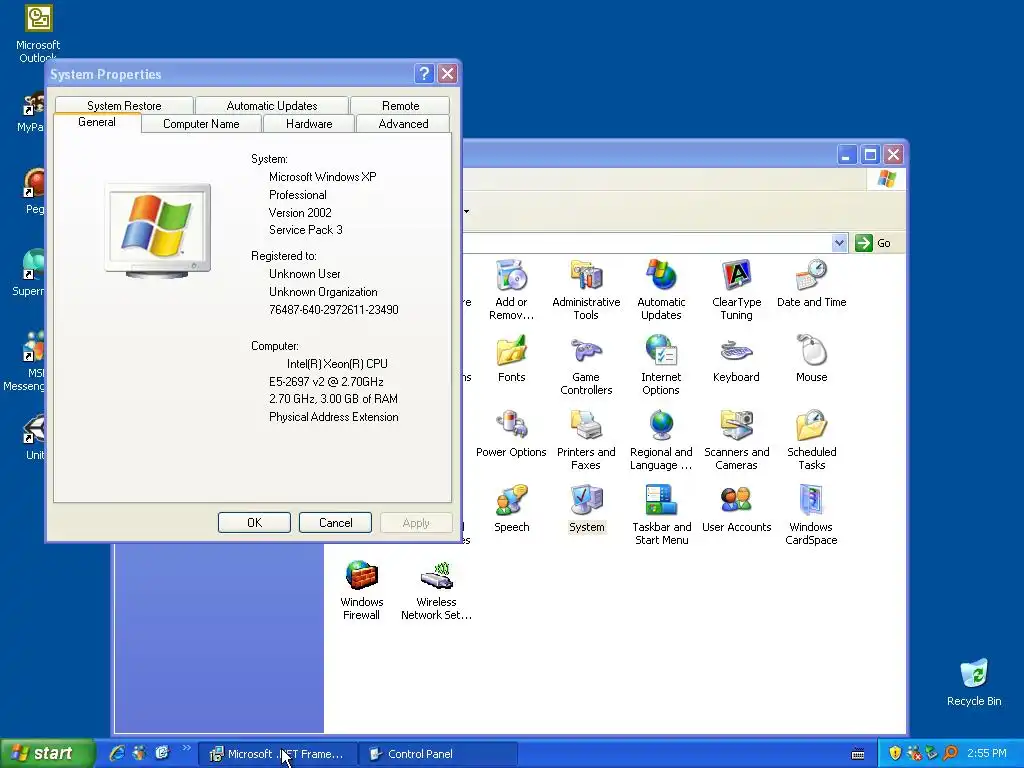1024x768 pixels.
Task: Select the Recycle Bin desktop icon
Action: (x=974, y=682)
